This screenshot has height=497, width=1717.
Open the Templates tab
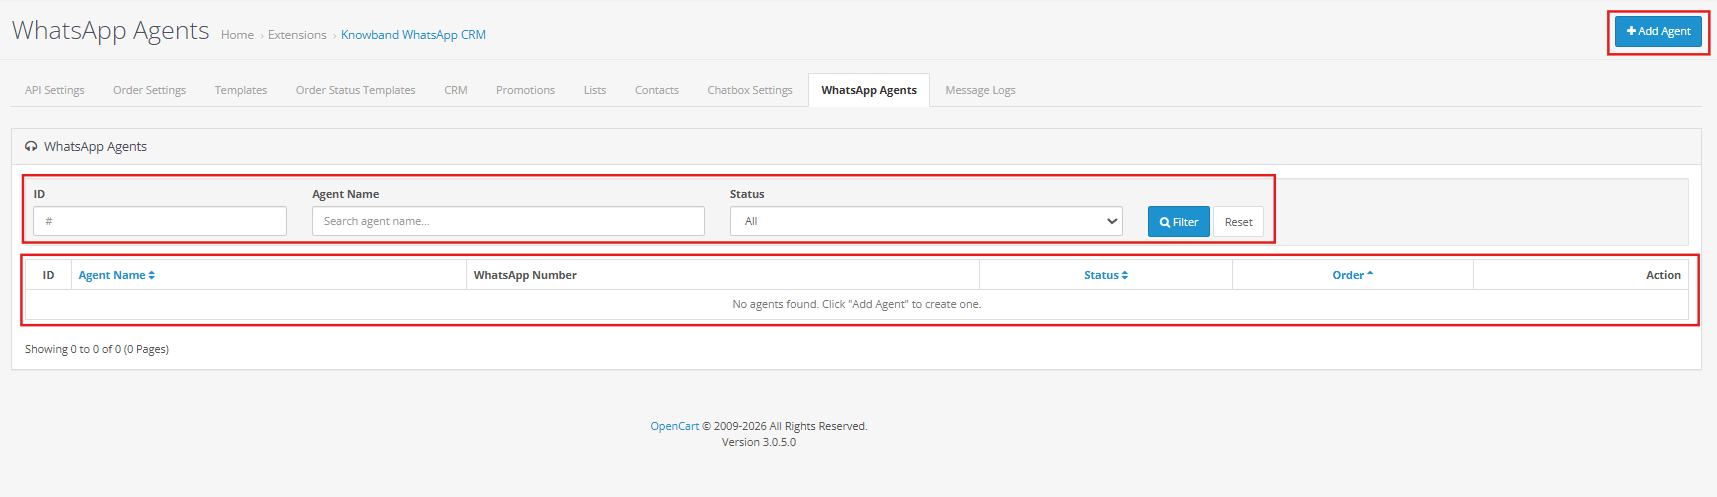tap(241, 90)
